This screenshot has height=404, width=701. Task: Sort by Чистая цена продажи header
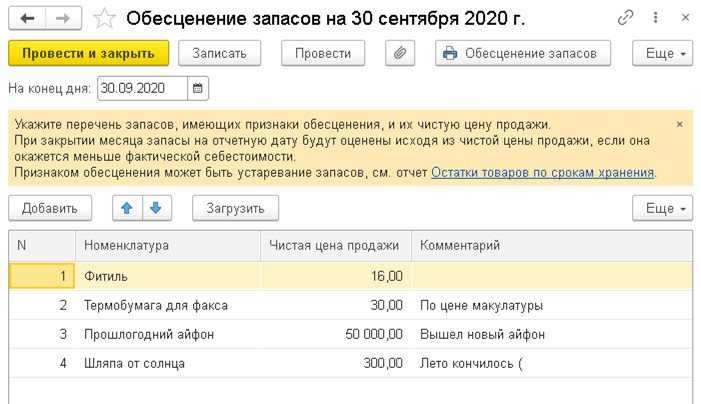[336, 245]
